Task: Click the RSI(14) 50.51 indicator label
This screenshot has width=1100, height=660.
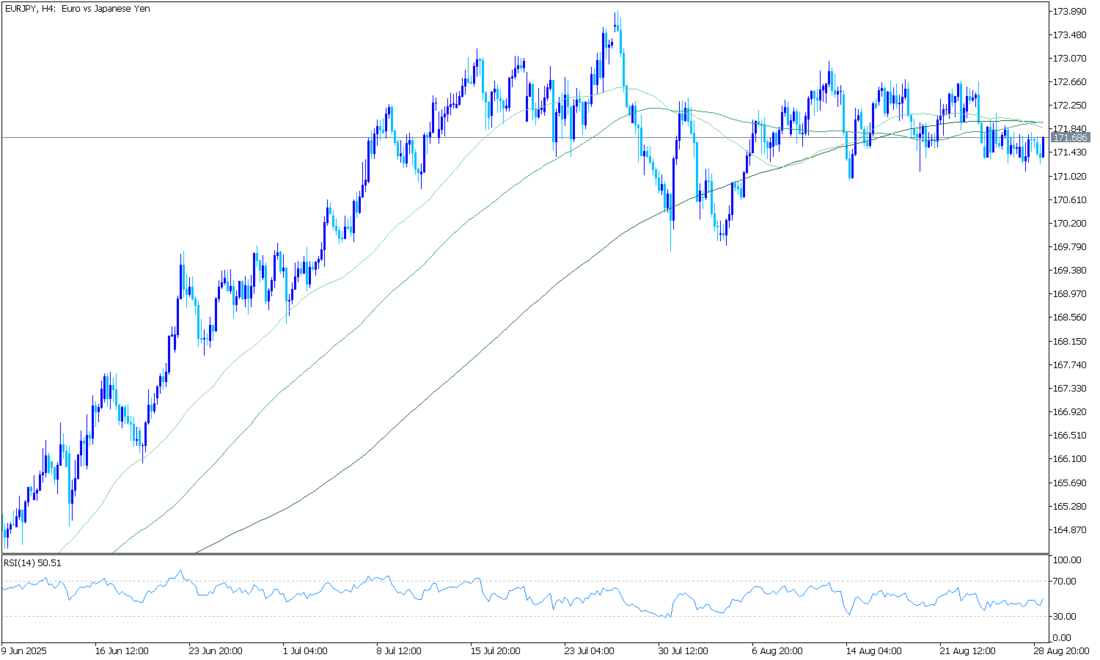Action: pos(33,563)
